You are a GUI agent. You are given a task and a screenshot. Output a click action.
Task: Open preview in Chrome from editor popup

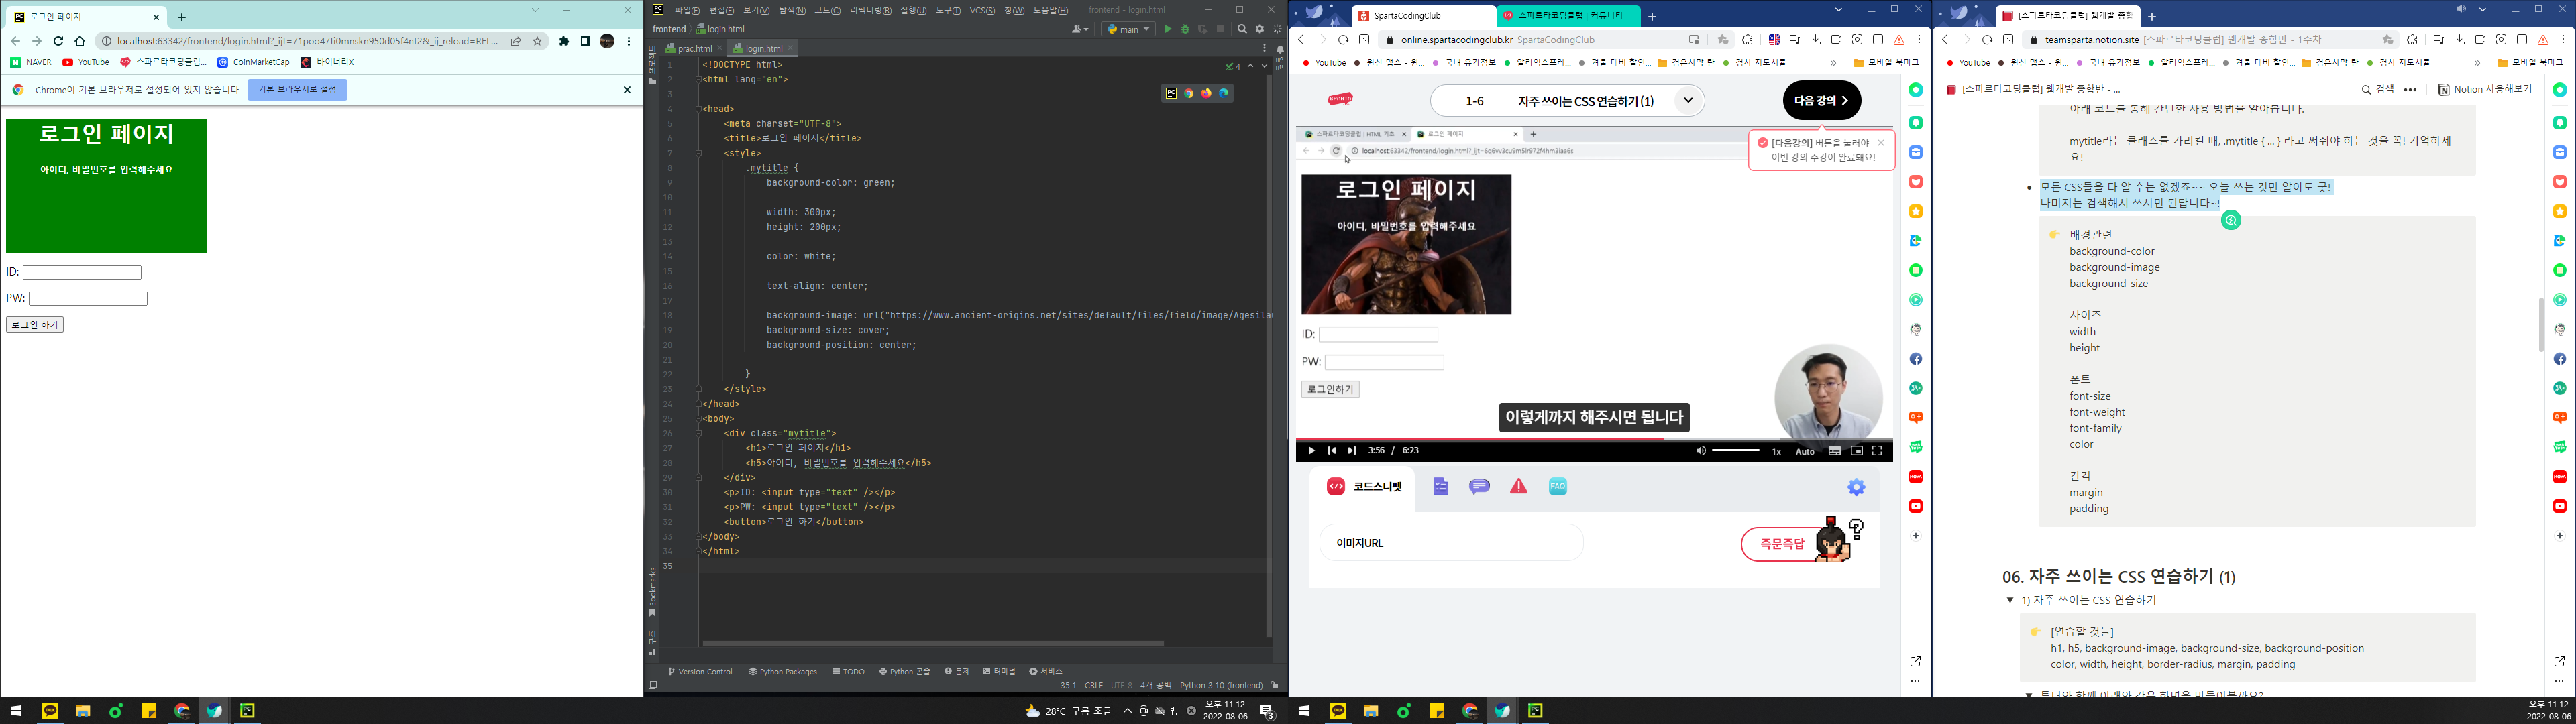pyautogui.click(x=1189, y=93)
